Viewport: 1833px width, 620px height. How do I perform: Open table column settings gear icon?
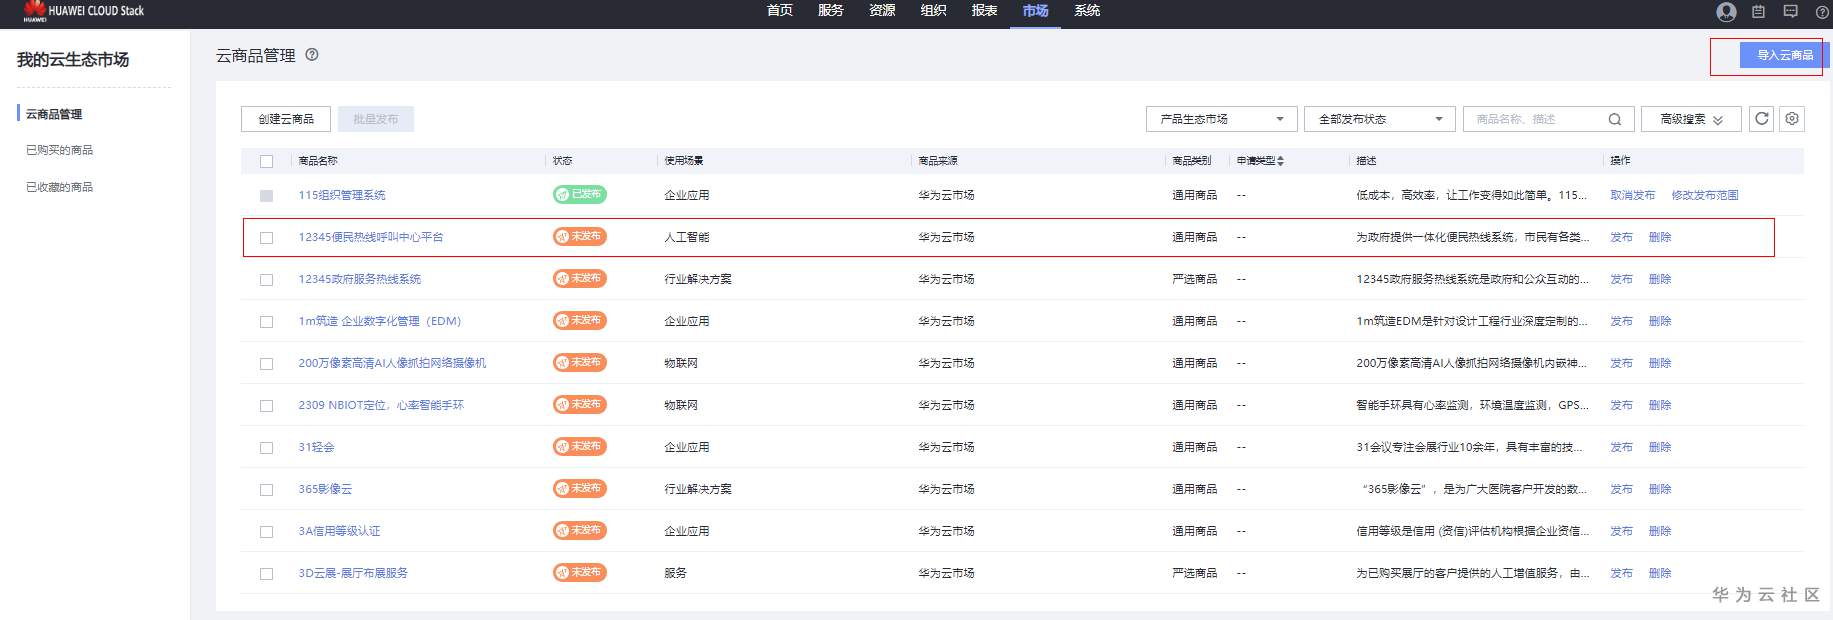1792,119
